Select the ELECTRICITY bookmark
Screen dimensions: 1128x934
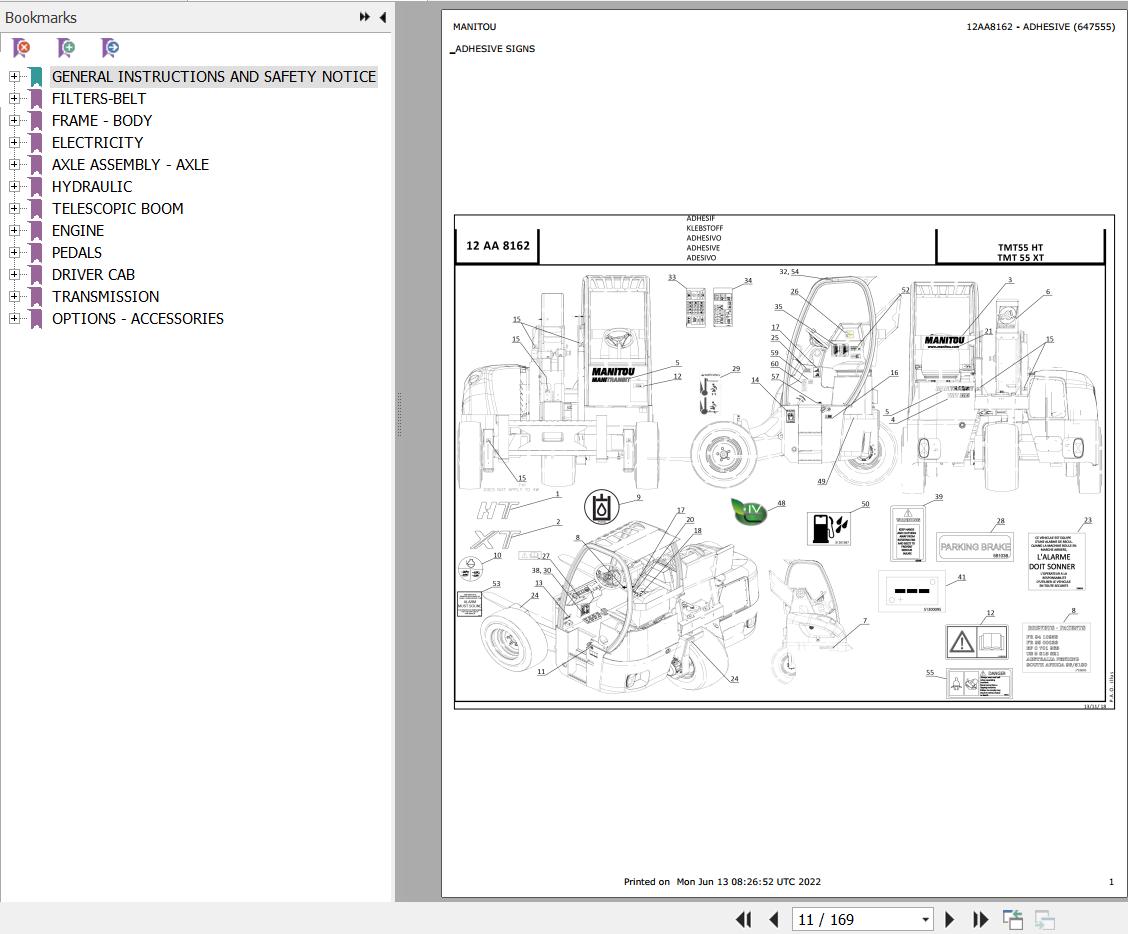(x=97, y=142)
